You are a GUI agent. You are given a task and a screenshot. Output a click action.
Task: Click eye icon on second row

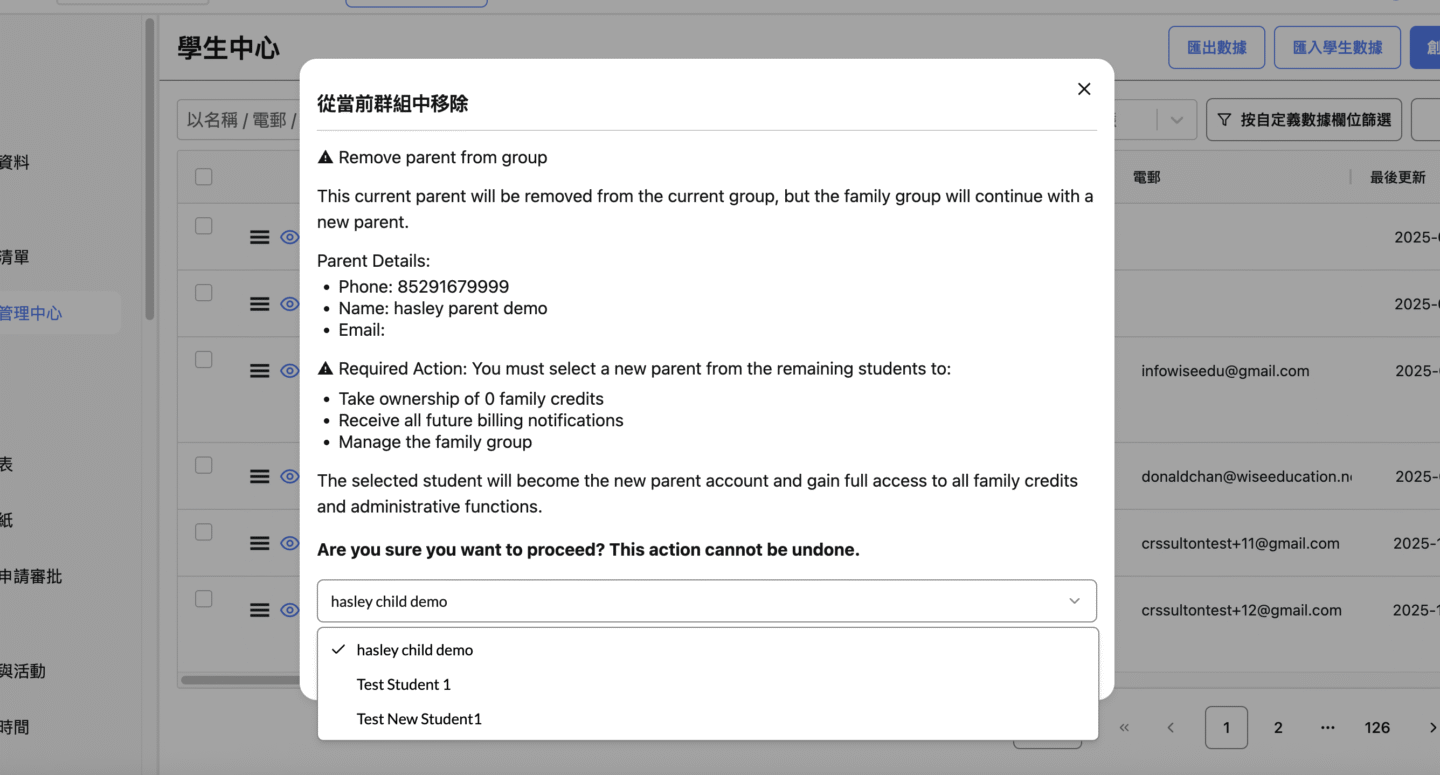pos(290,304)
